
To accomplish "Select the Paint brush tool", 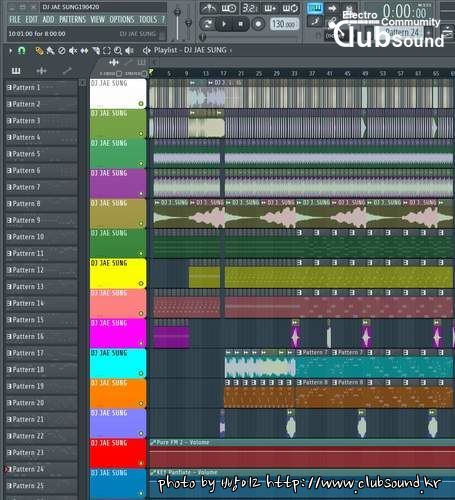I will point(50,51).
